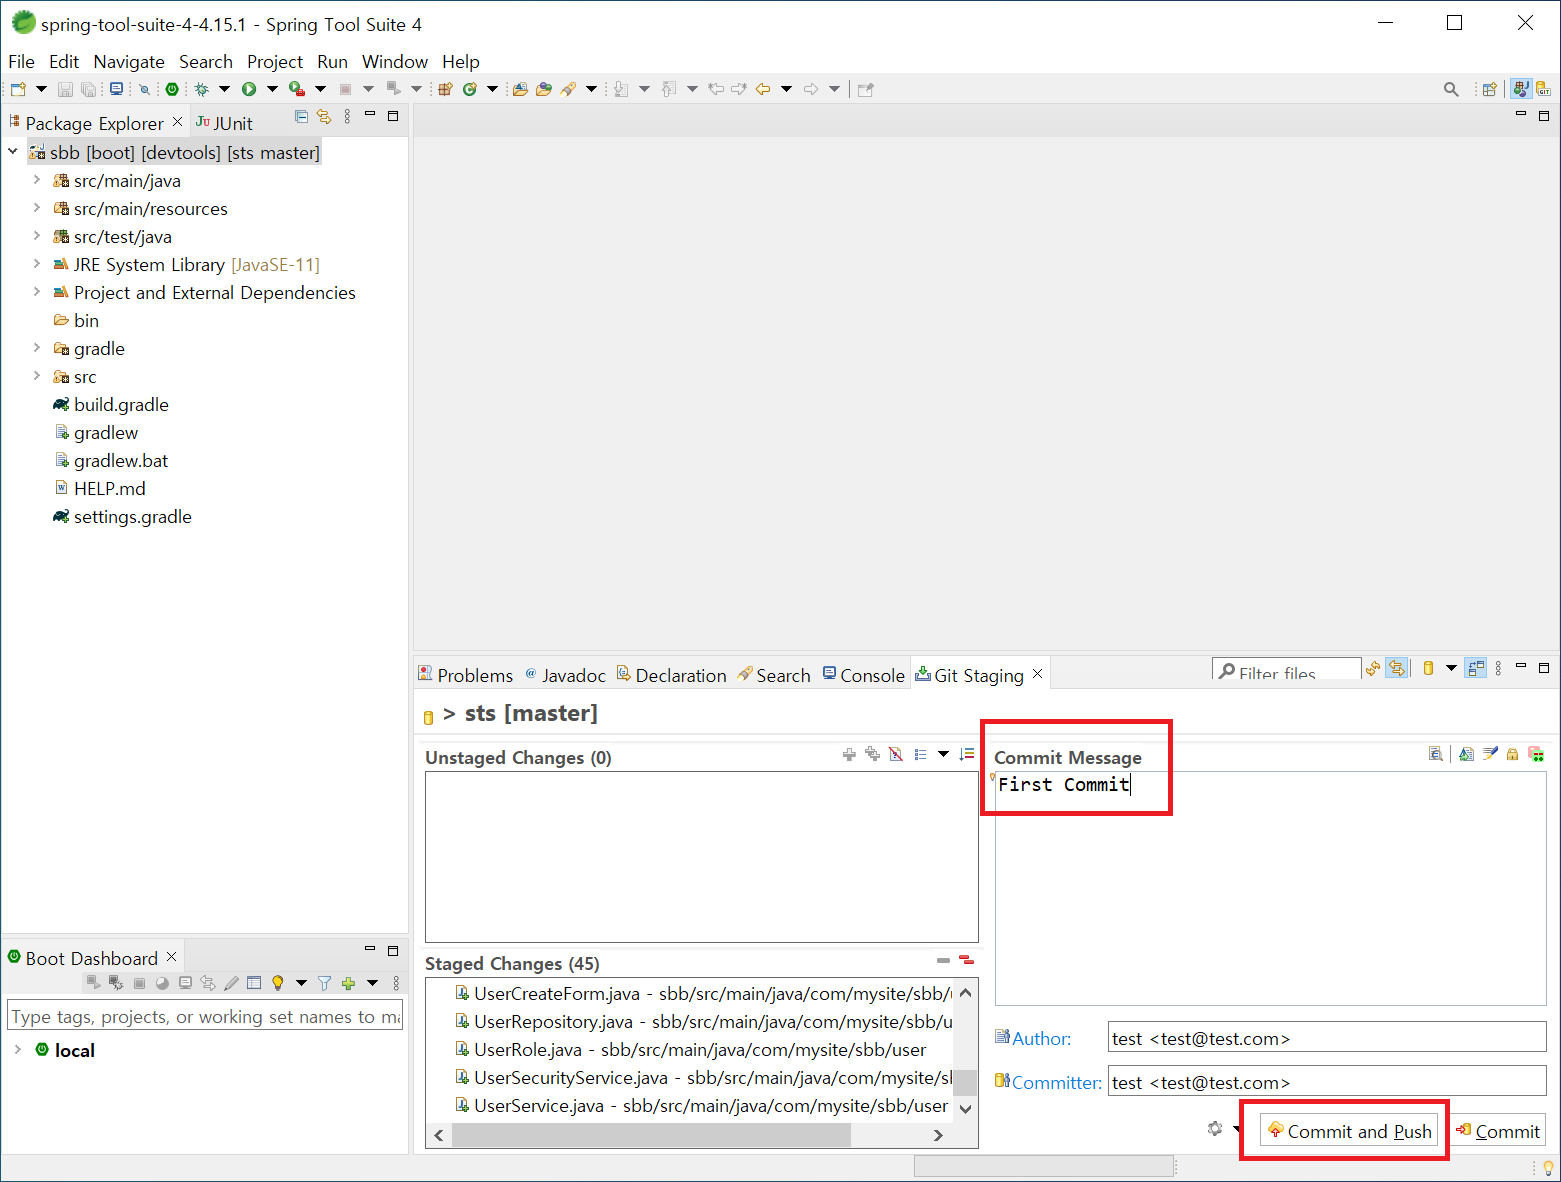This screenshot has height=1182, width=1561.
Task: Open the Run button dropdown arrow
Action: pos(272,89)
